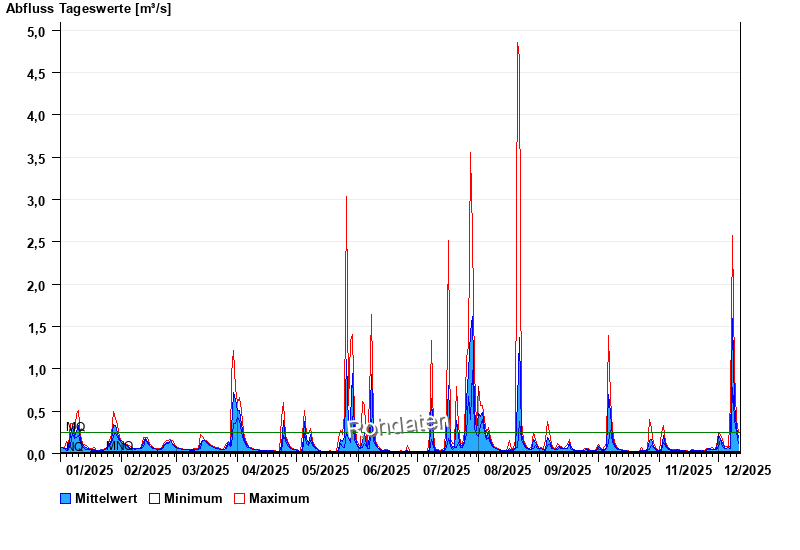
Task: Click the 1,0 y-axis value
Action: pyautogui.click(x=36, y=370)
